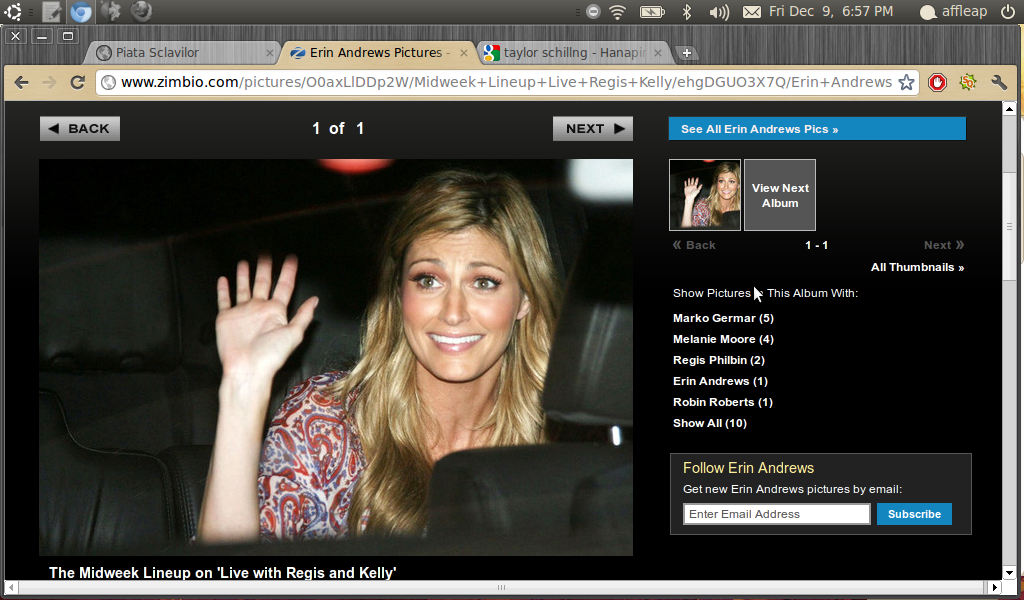The height and width of the screenshot is (600, 1024).
Task: Close the taylor schillng tab
Action: (658, 53)
